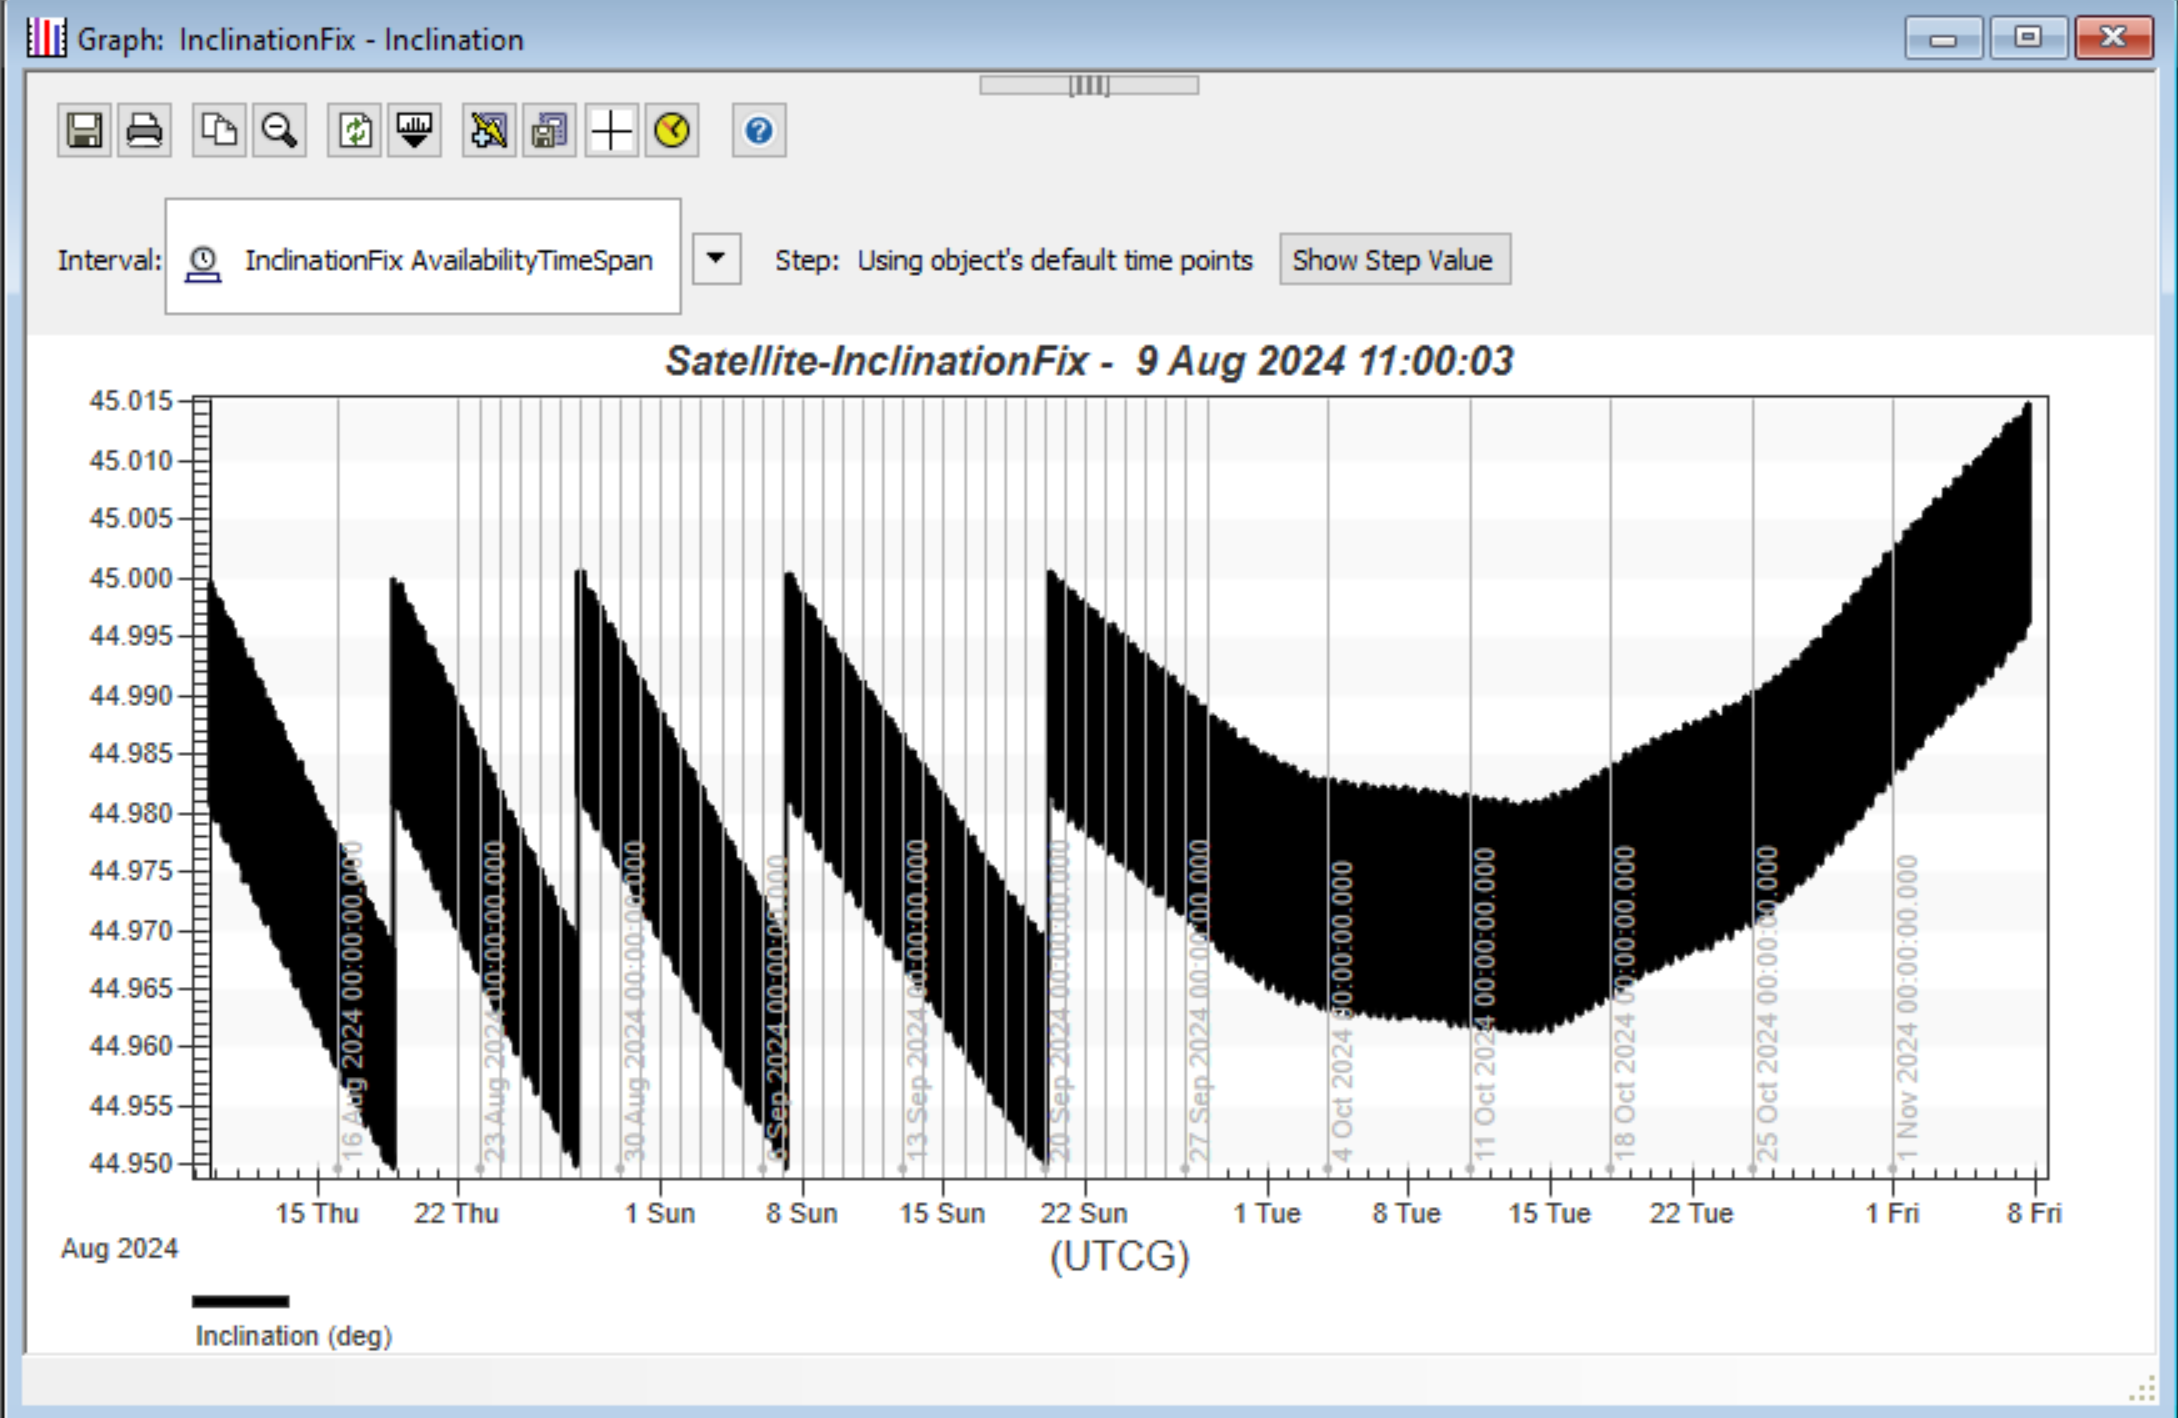Click the '1 Sun' x-axis label
This screenshot has height=1418, width=2178.
point(660,1213)
